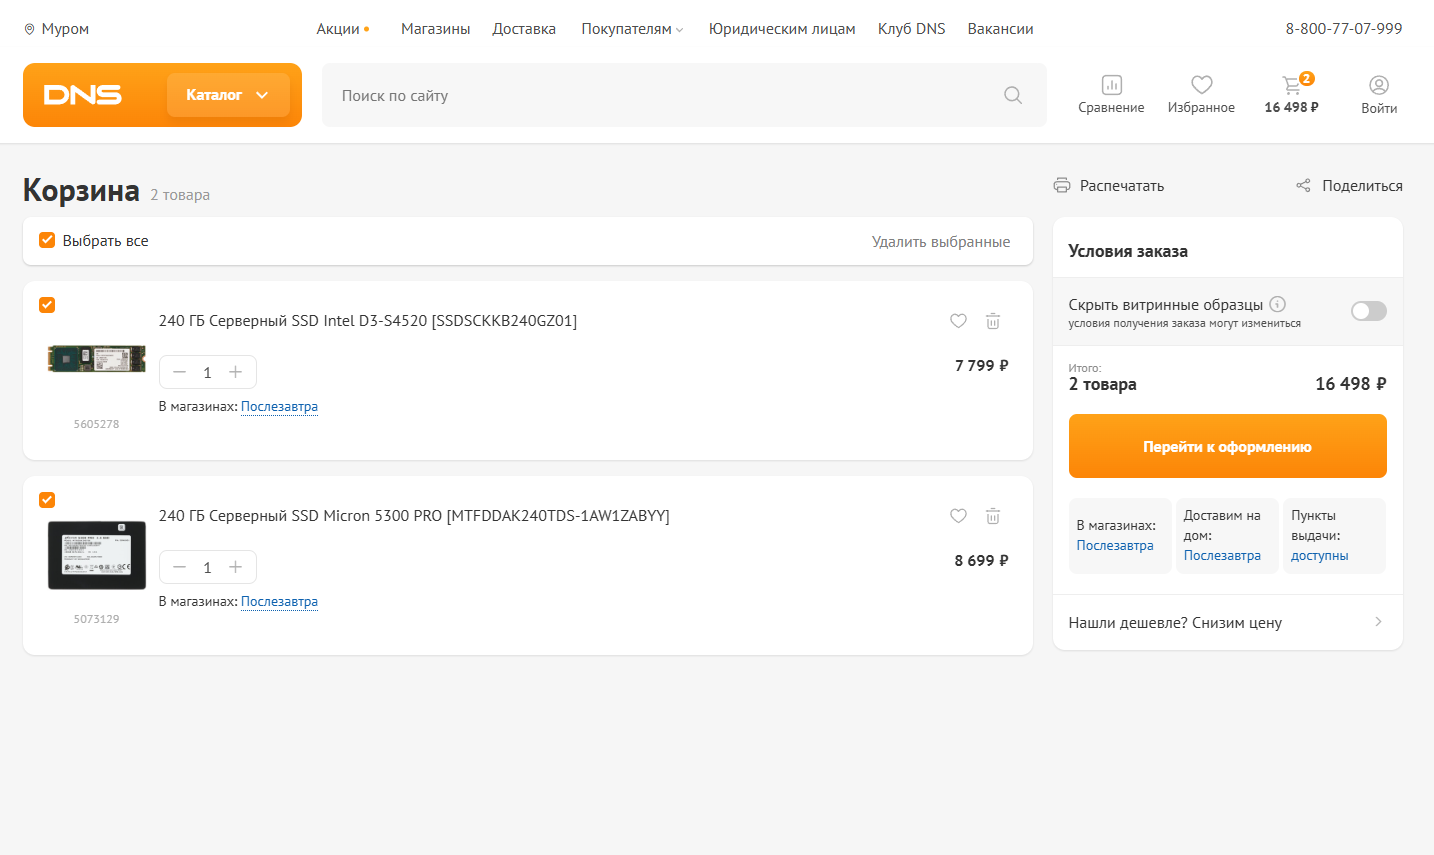Screen dimensions: 1434x855
Task: Open the Каталог dropdown
Action: click(228, 95)
